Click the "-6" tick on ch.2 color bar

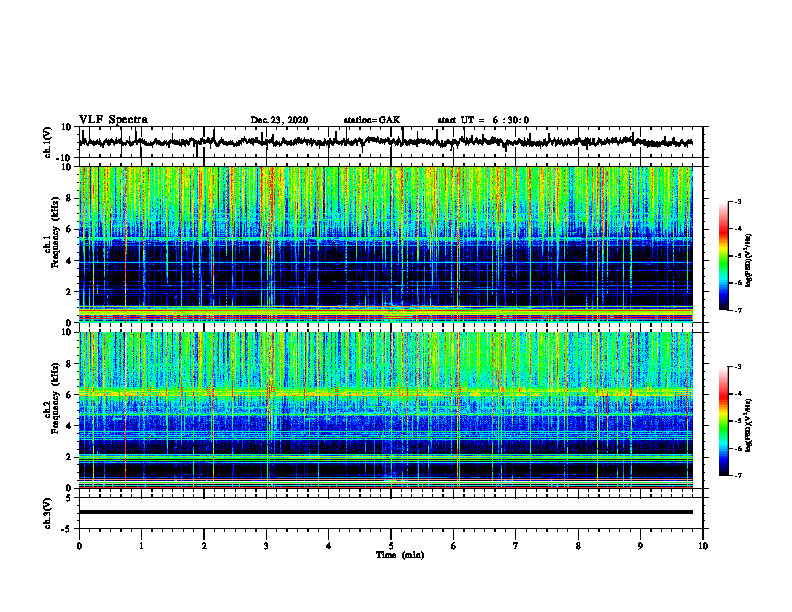737,448
